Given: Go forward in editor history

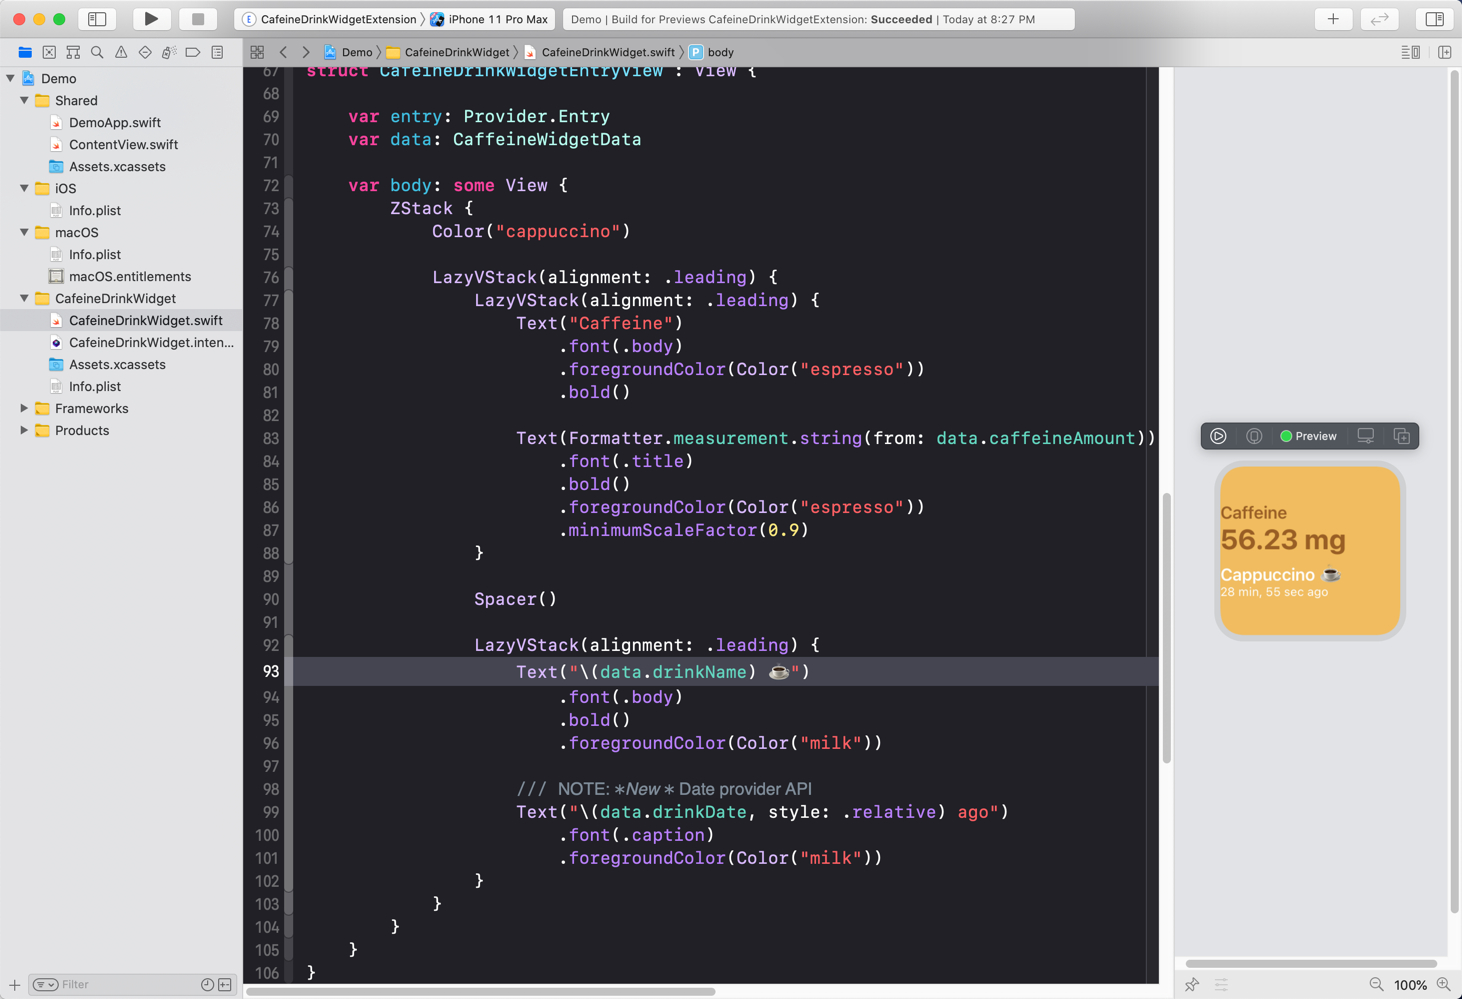Looking at the screenshot, I should [x=306, y=52].
